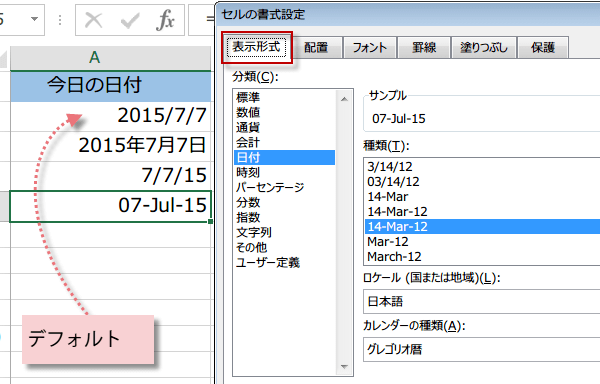Open the 保護 tab
This screenshot has height=384, width=600.
coord(543,47)
